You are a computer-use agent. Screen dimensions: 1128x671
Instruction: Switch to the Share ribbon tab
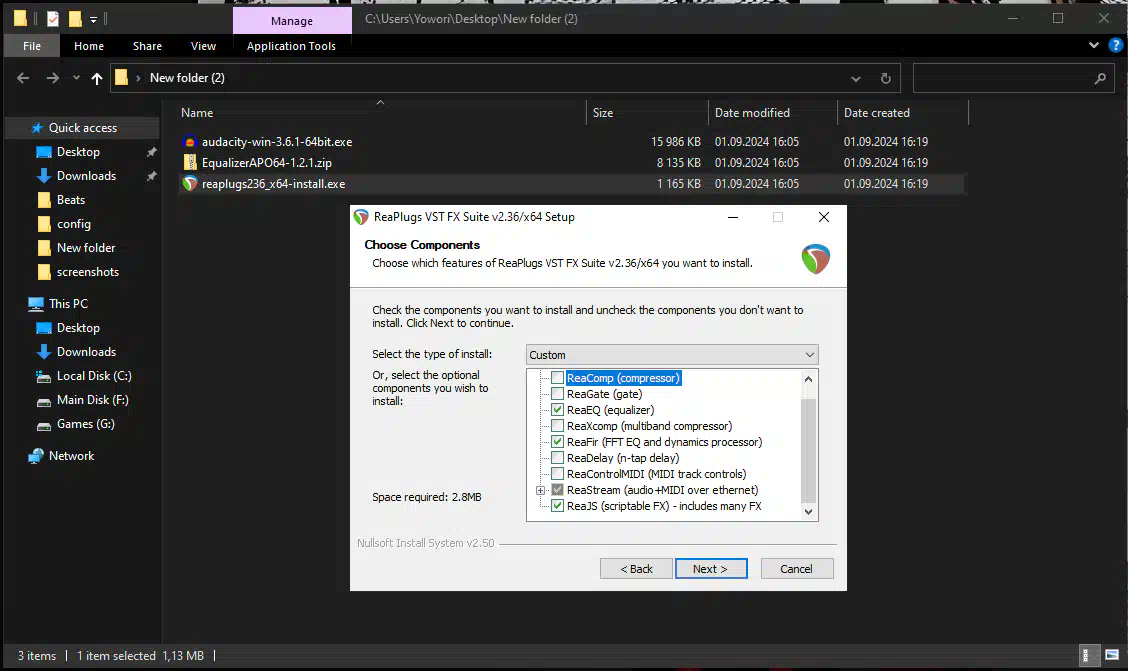147,45
